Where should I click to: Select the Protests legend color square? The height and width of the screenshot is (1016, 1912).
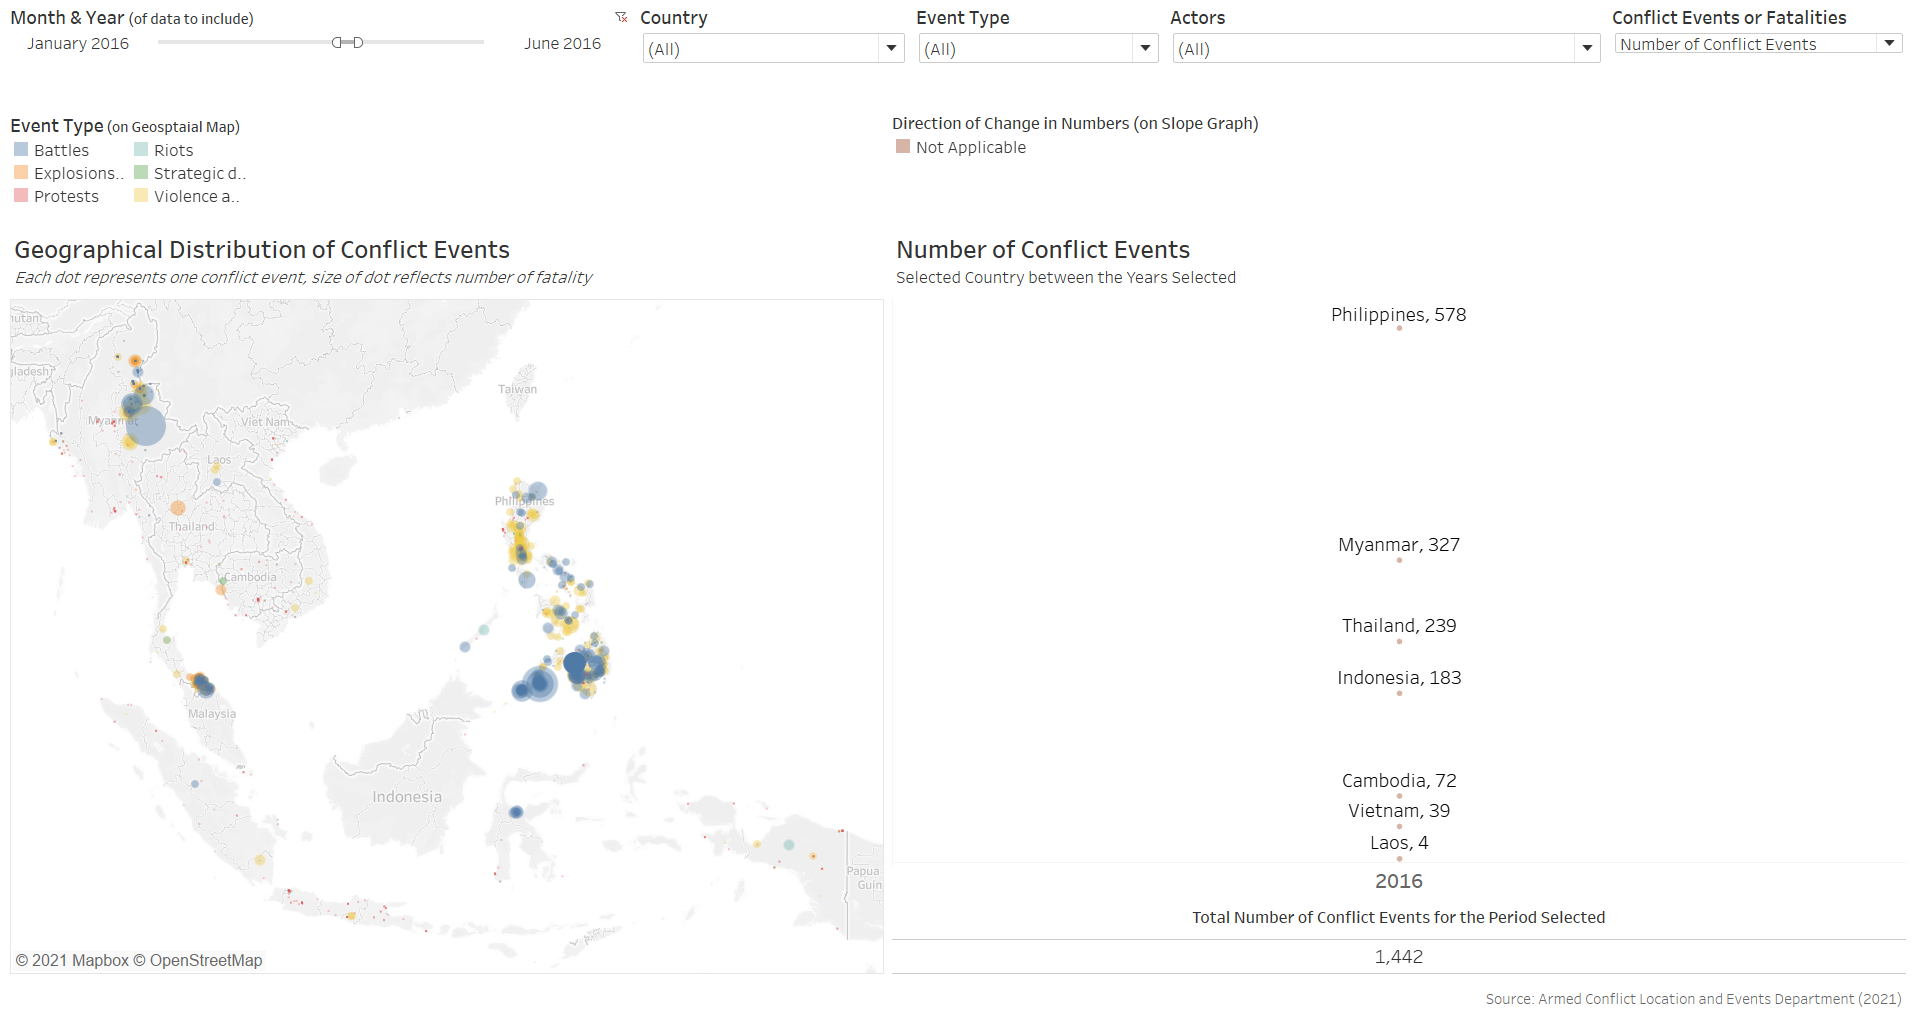tap(21, 196)
